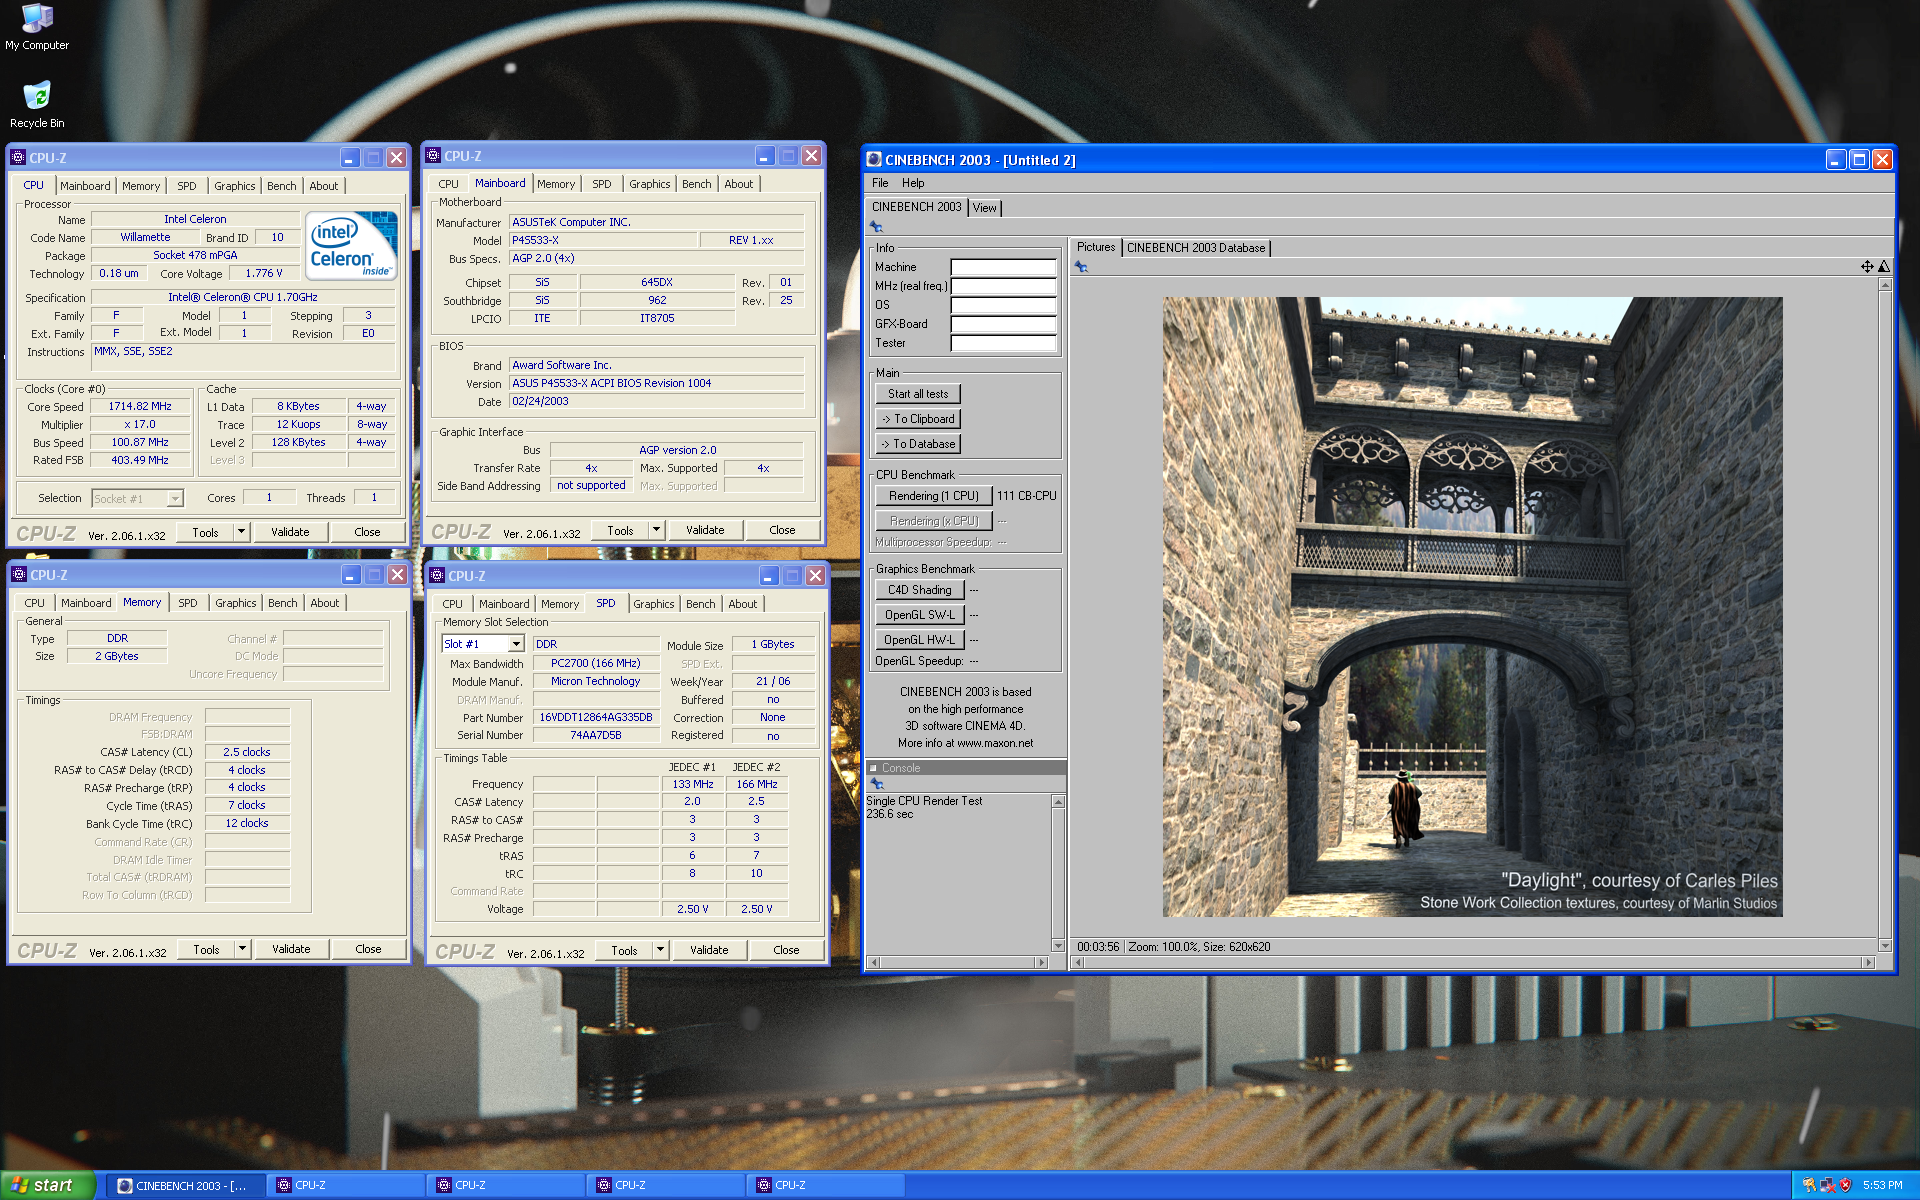1920x1200 pixels.
Task: Select About tab in CPU-Z Memory window
Action: [325, 603]
